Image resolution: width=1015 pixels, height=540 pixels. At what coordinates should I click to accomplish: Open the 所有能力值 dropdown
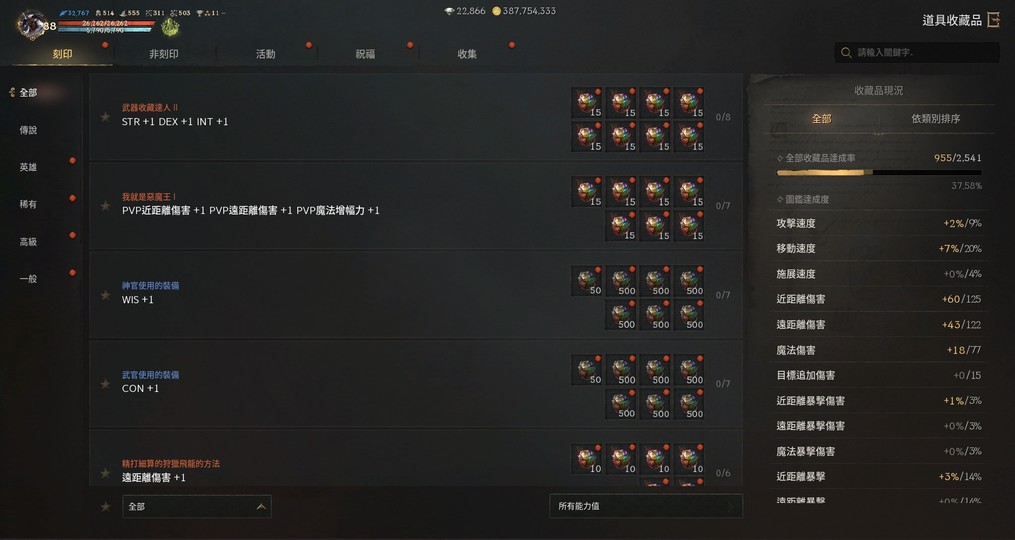click(646, 506)
